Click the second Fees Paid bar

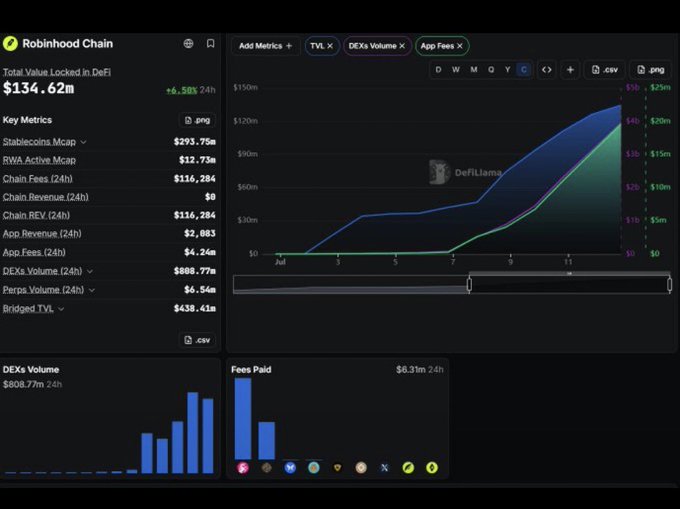point(267,440)
